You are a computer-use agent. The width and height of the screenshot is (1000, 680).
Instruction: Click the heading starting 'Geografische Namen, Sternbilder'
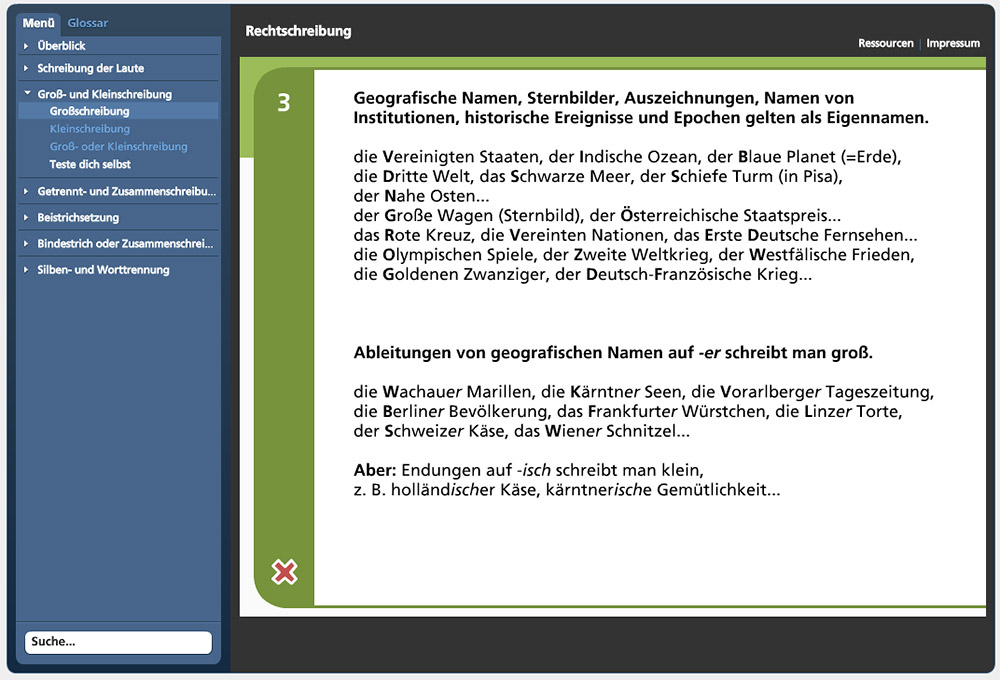pos(641,108)
